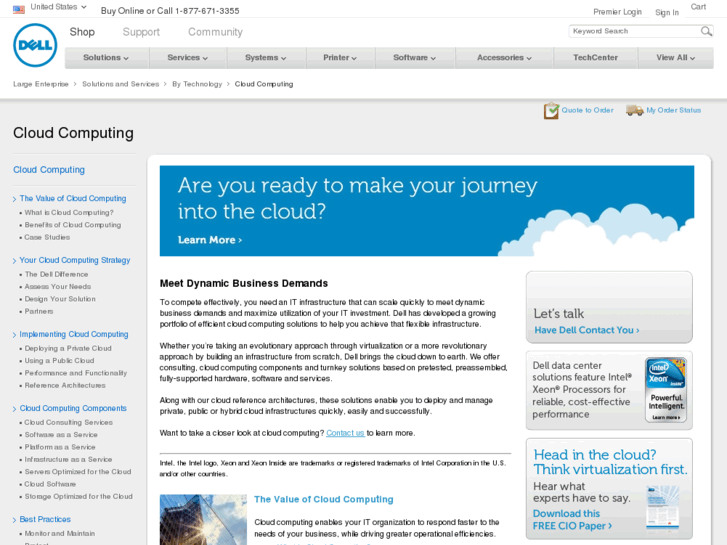Open Using a Public Cloud link
This screenshot has width=727, height=545.
click(x=59, y=360)
